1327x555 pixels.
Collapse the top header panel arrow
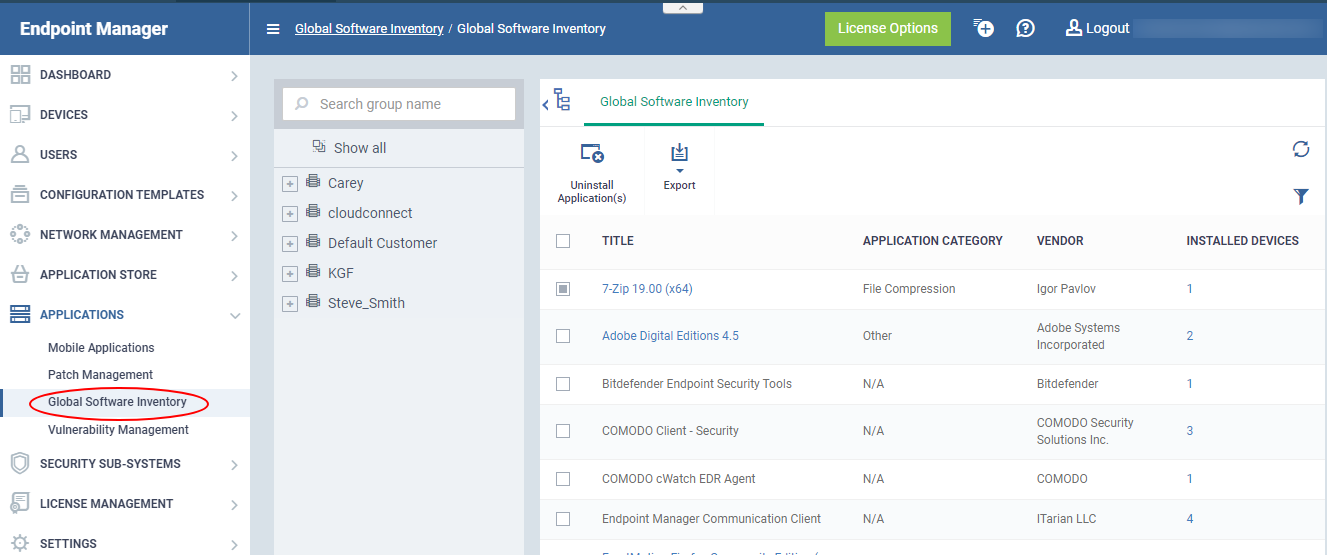(683, 7)
